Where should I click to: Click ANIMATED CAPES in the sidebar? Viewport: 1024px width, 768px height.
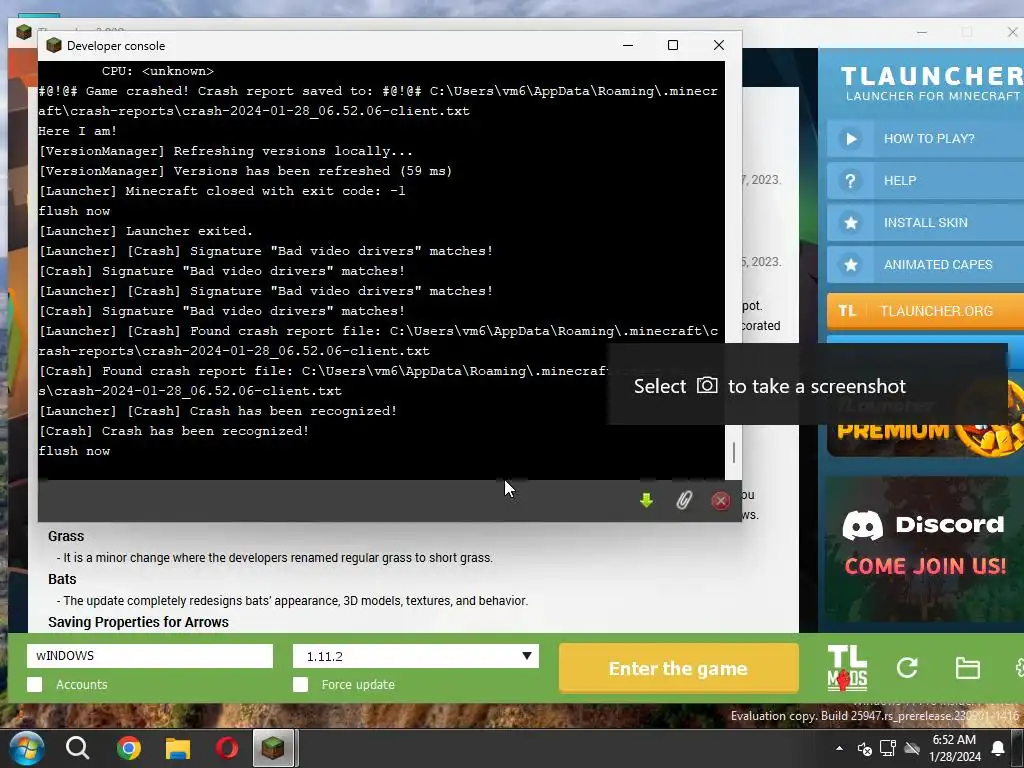(925, 264)
